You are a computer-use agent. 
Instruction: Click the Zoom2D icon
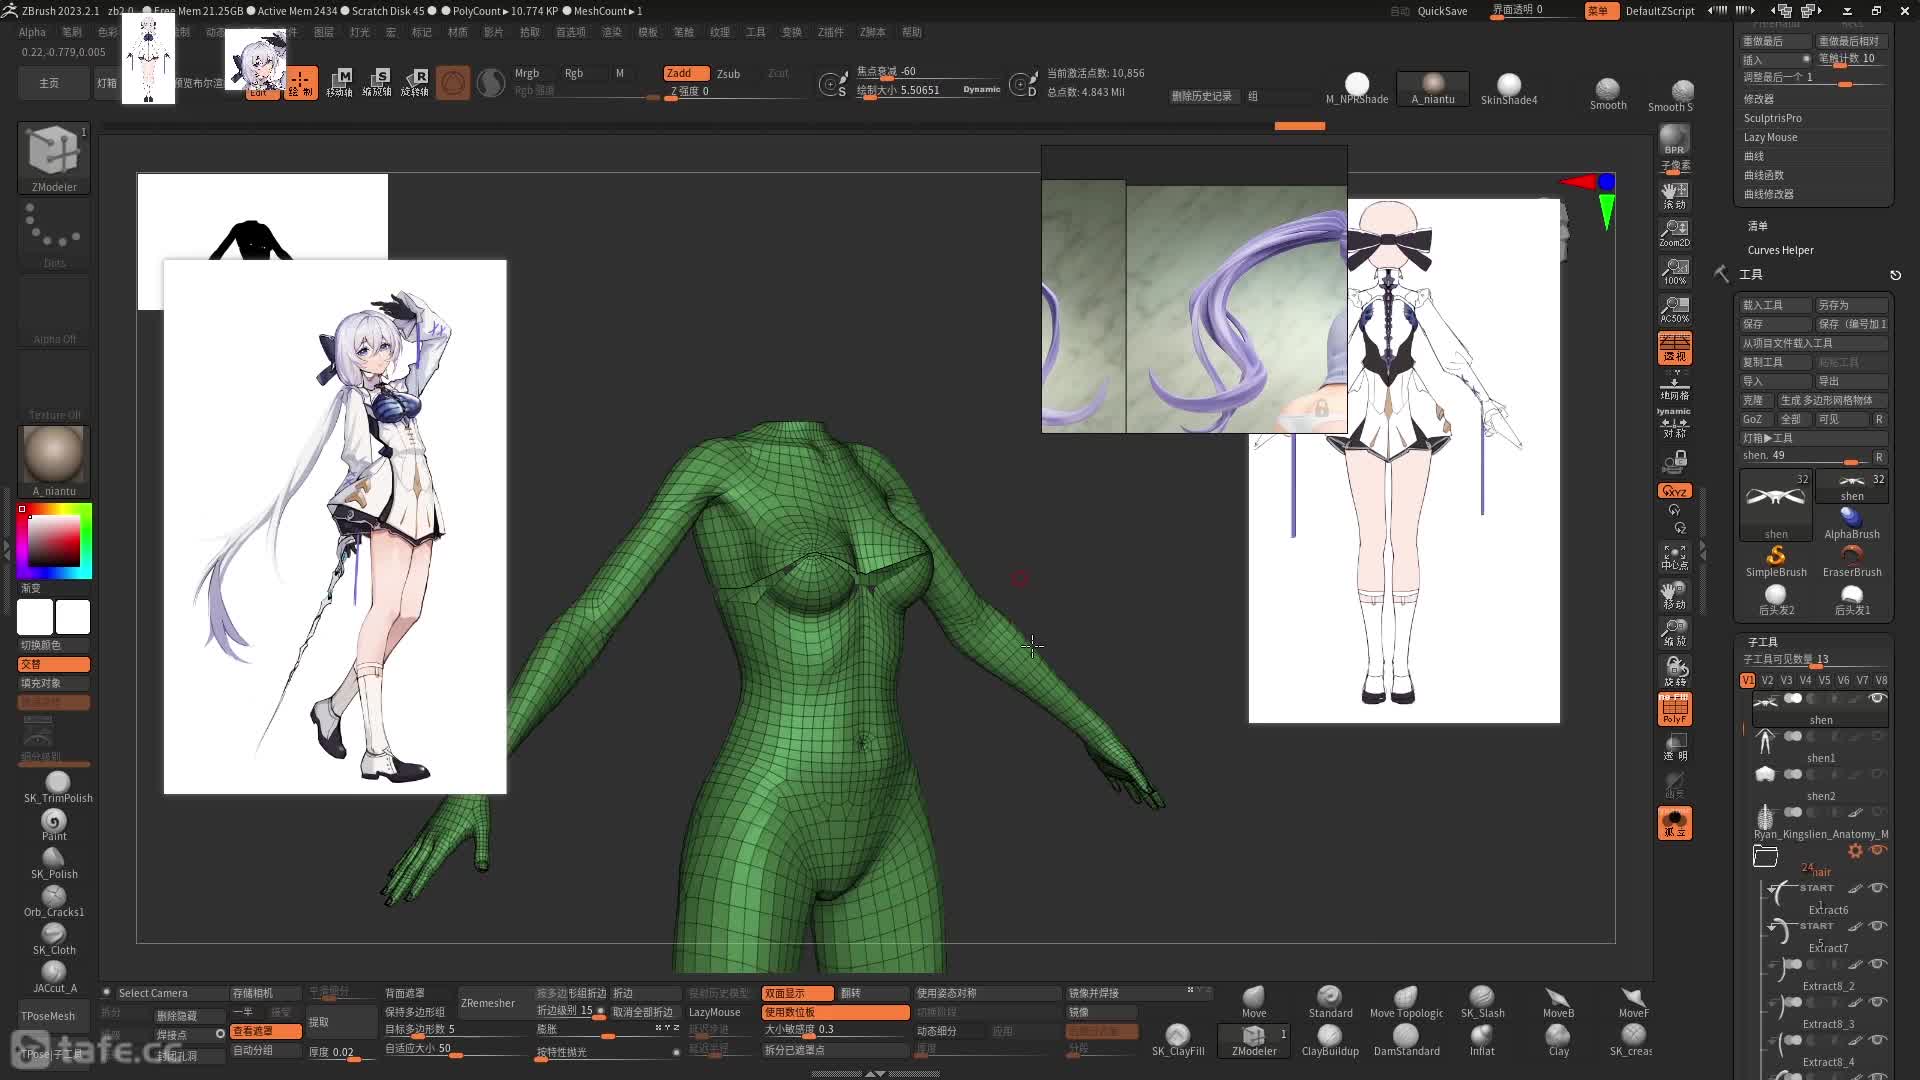click(1674, 233)
